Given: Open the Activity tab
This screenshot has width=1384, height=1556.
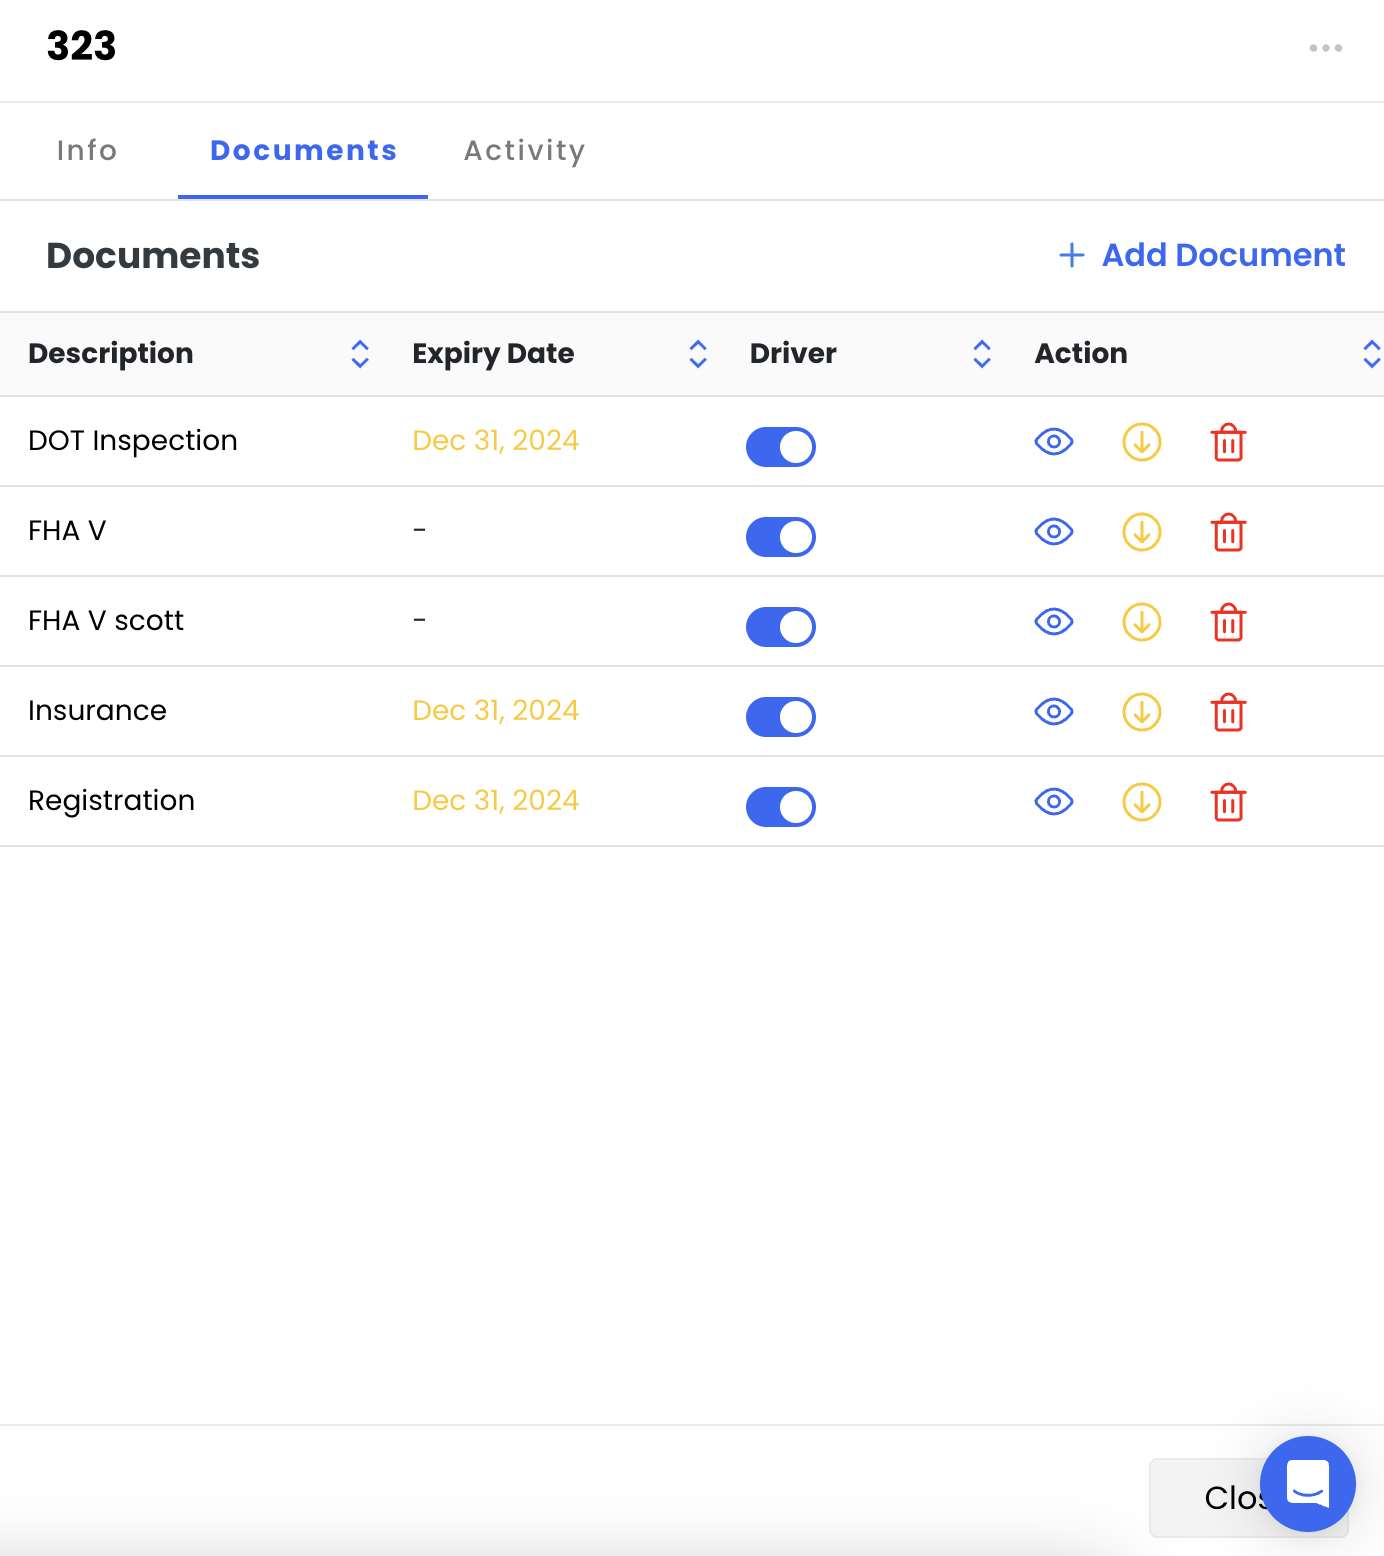Looking at the screenshot, I should pos(524,151).
